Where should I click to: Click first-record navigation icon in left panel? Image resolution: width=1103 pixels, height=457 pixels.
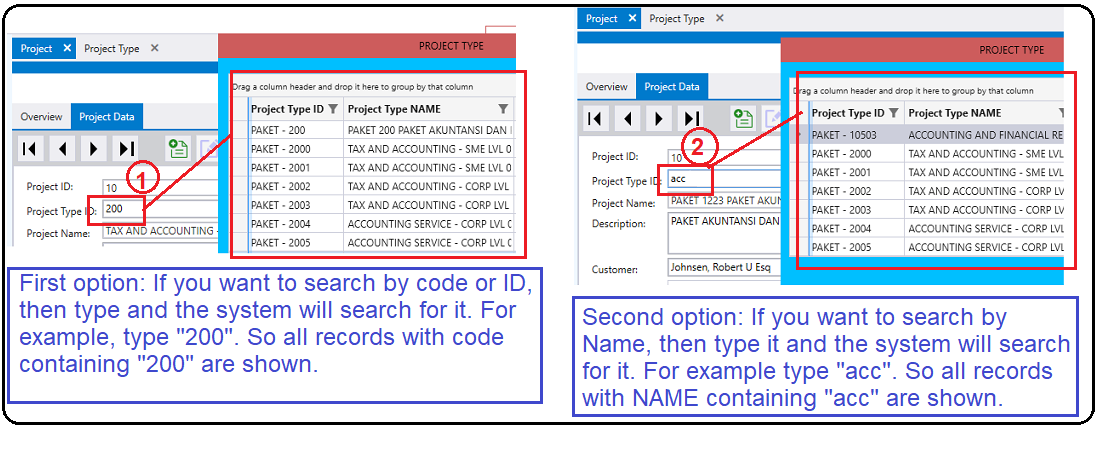(x=29, y=149)
